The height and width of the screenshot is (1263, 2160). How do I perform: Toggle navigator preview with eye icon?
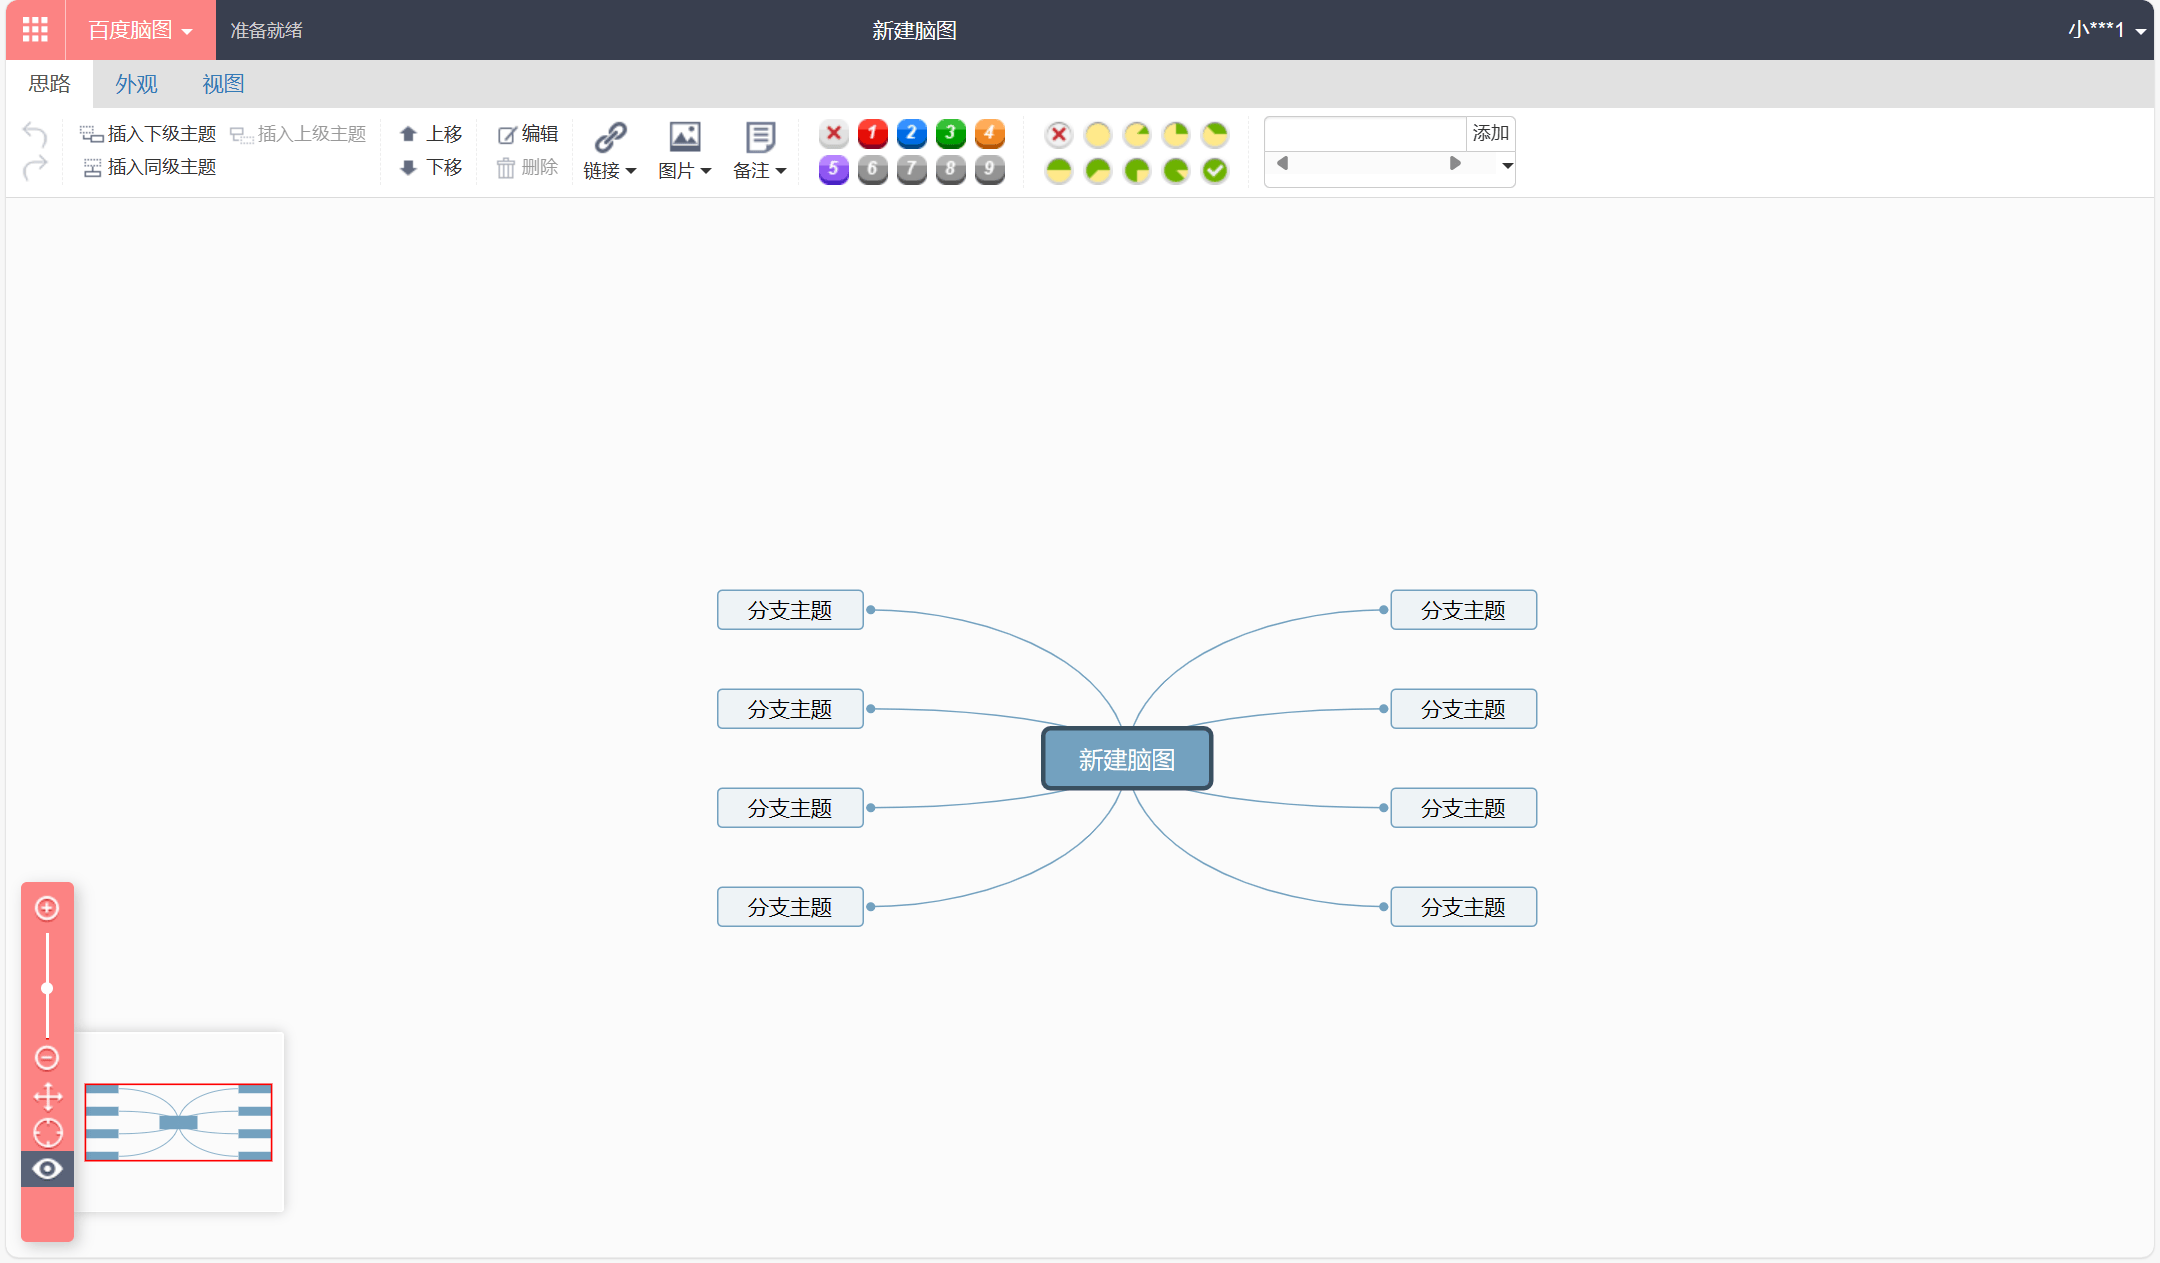tap(47, 1168)
